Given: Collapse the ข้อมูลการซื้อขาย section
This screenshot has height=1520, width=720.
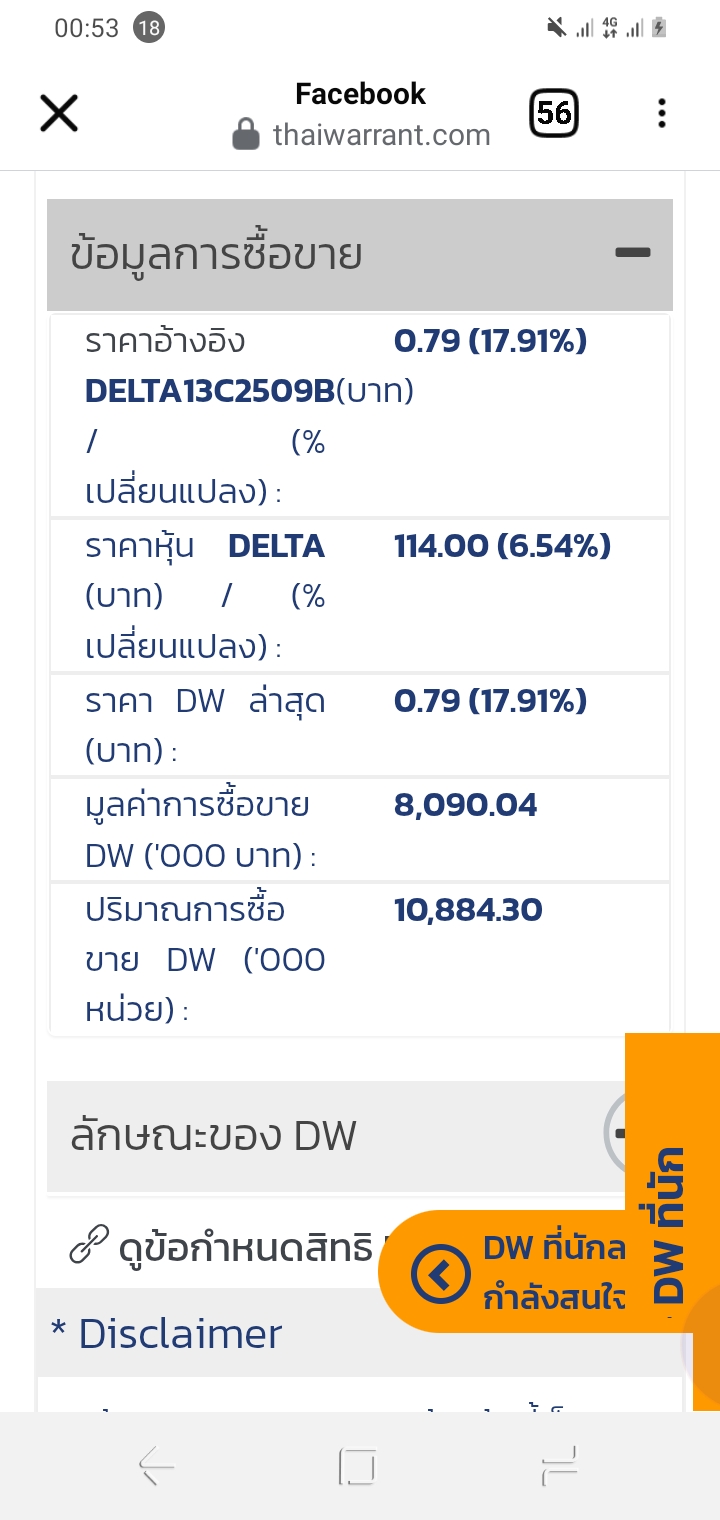Looking at the screenshot, I should coord(633,253).
